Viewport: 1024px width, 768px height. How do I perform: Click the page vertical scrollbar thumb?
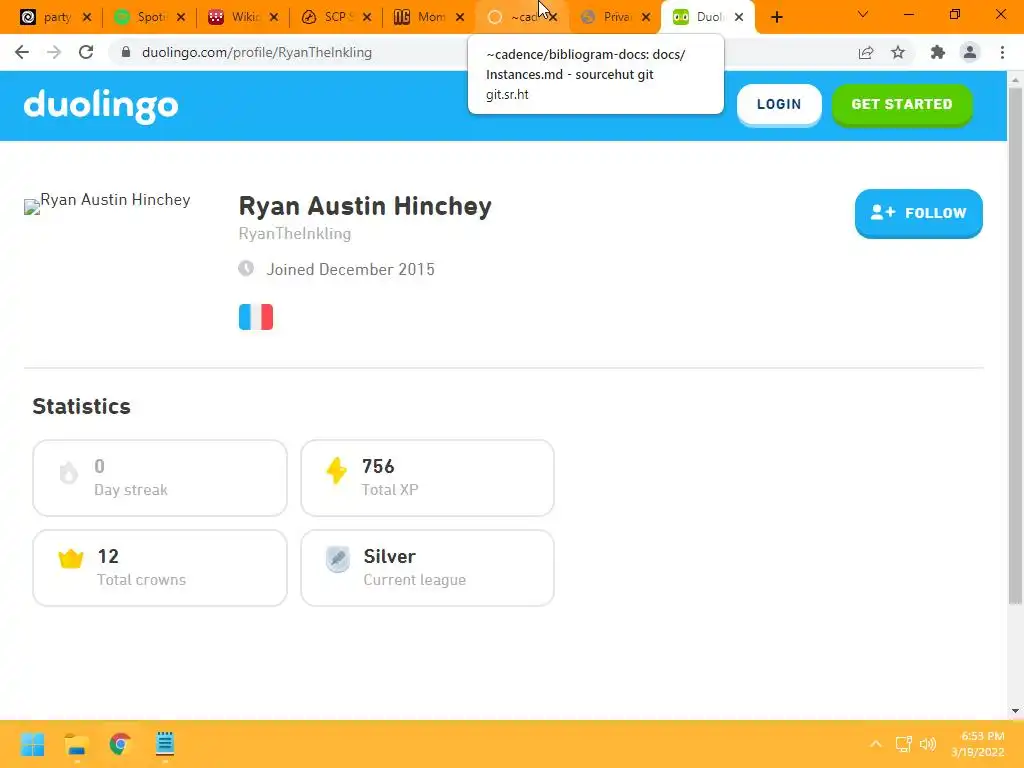click(1015, 346)
